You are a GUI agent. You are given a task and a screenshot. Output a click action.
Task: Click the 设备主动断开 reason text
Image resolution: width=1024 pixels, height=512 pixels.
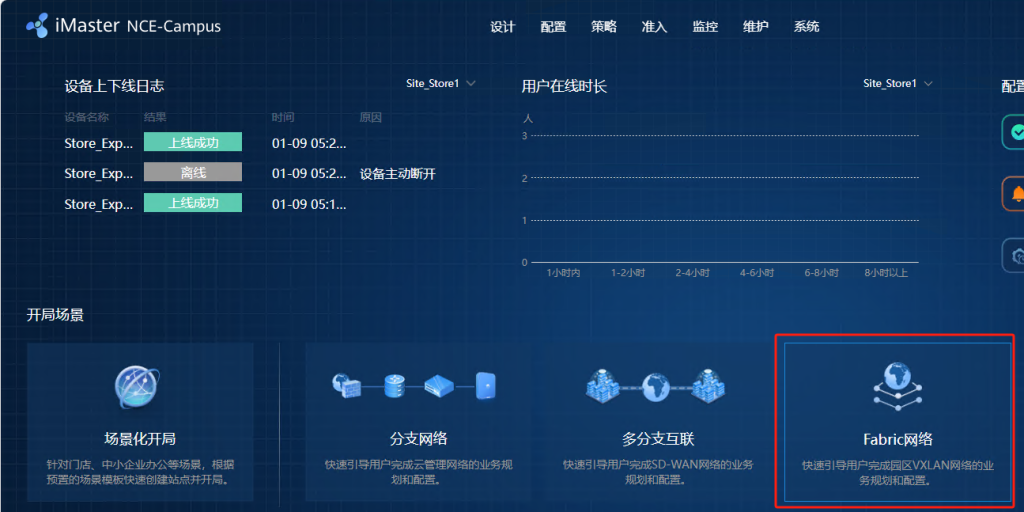pos(398,174)
